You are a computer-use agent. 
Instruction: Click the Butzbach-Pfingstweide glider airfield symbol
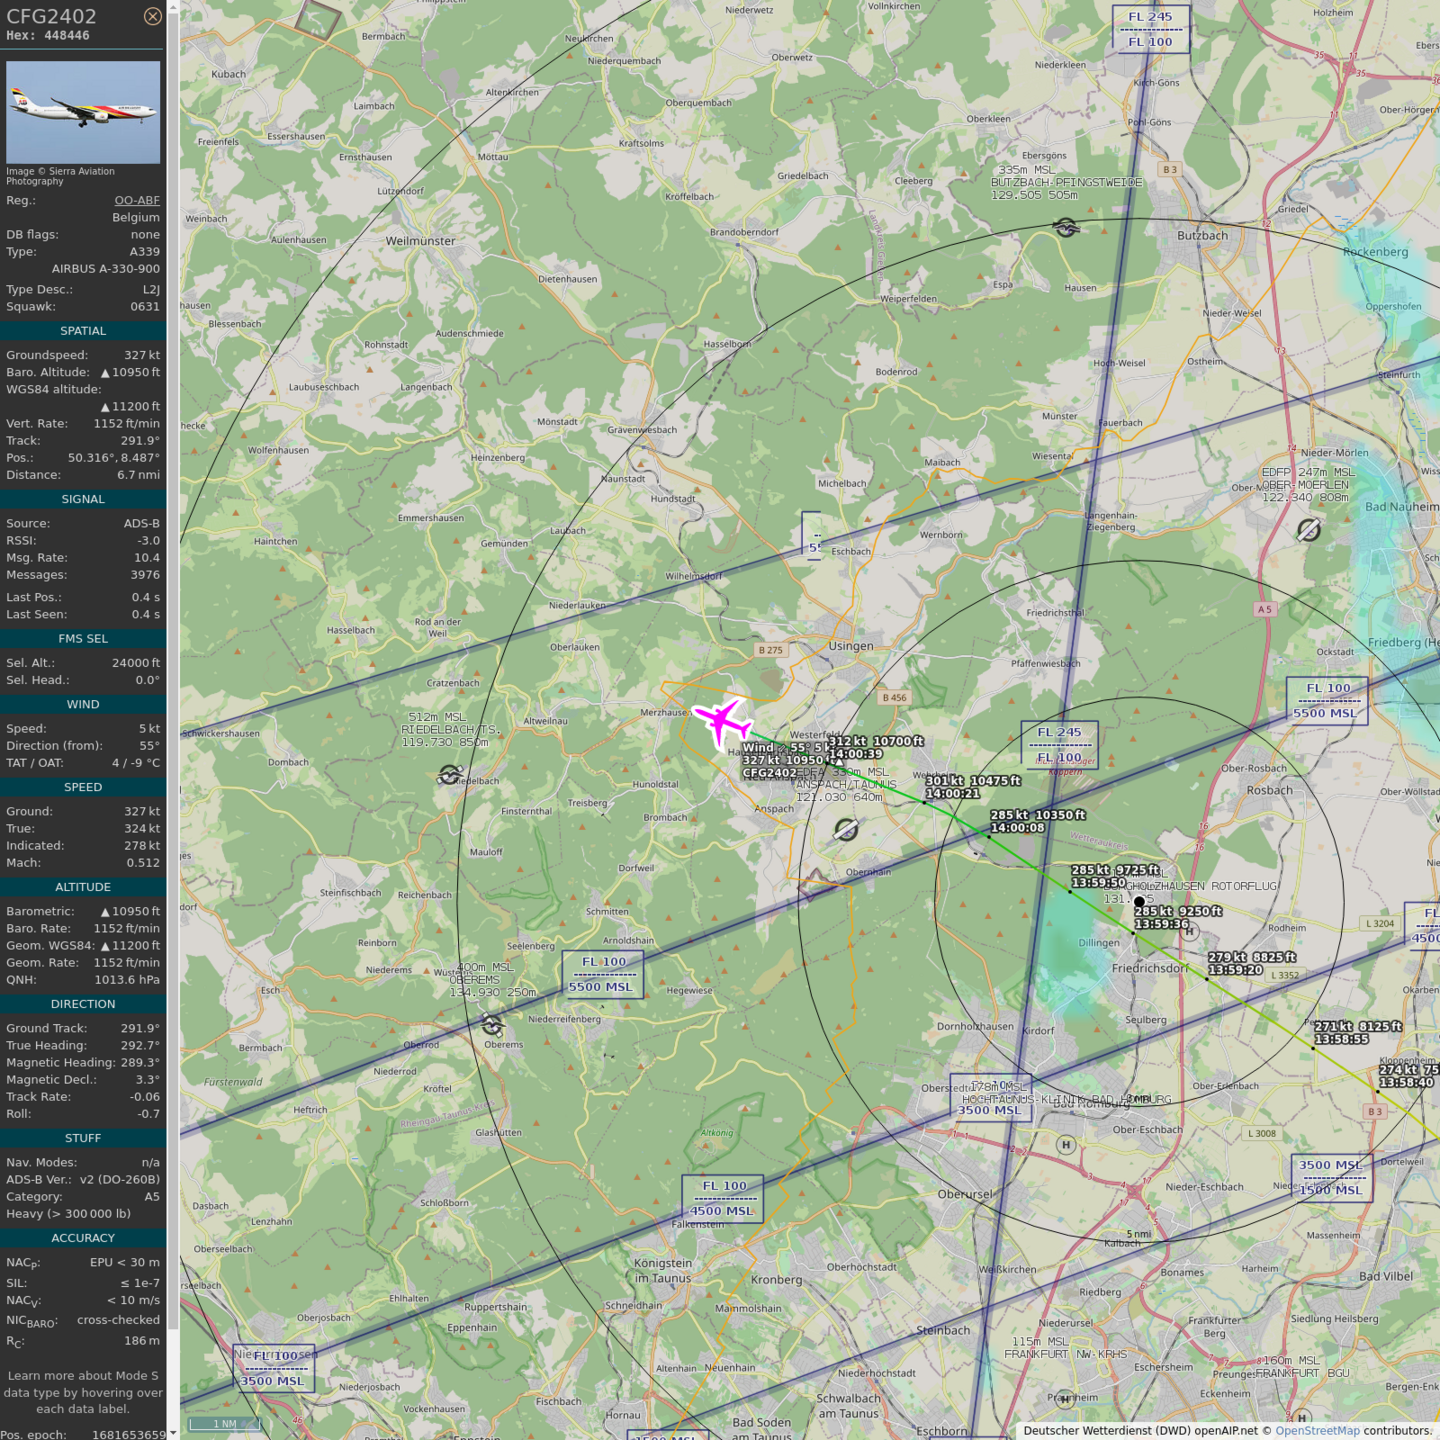point(1066,228)
